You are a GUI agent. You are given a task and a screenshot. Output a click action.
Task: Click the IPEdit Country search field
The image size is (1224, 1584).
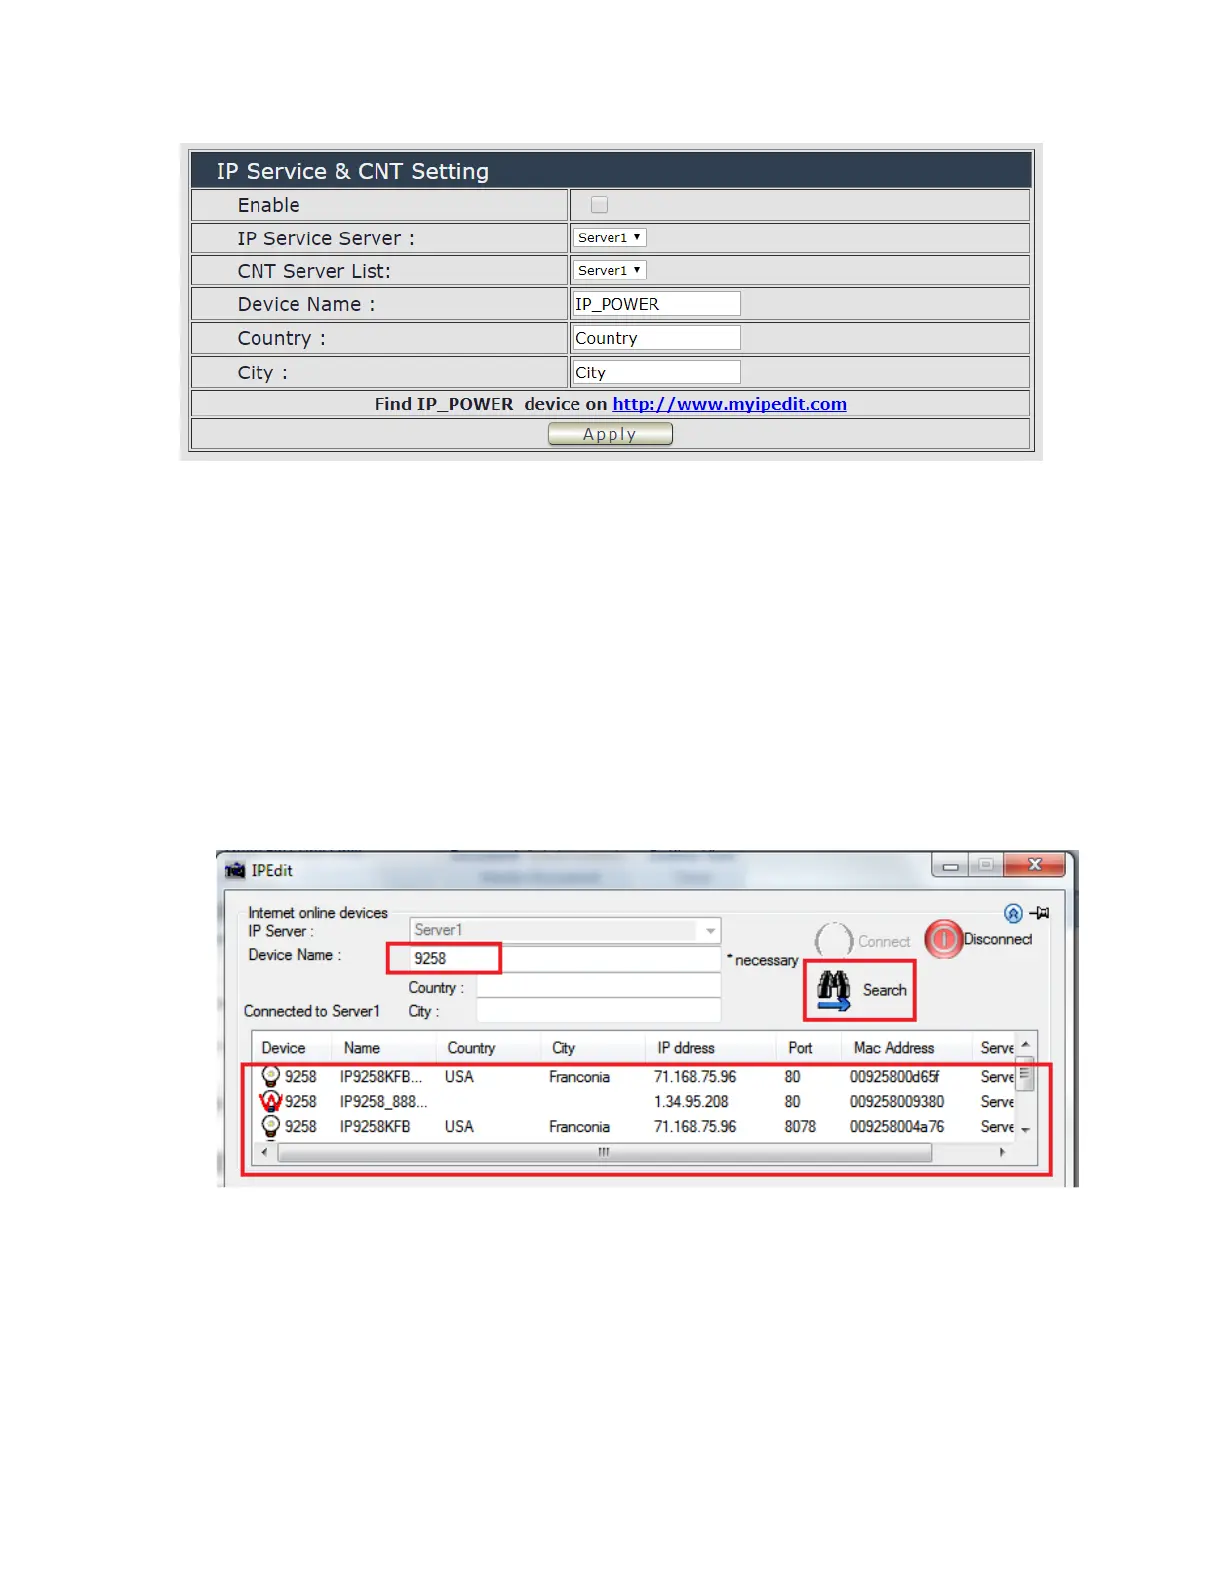(x=598, y=987)
